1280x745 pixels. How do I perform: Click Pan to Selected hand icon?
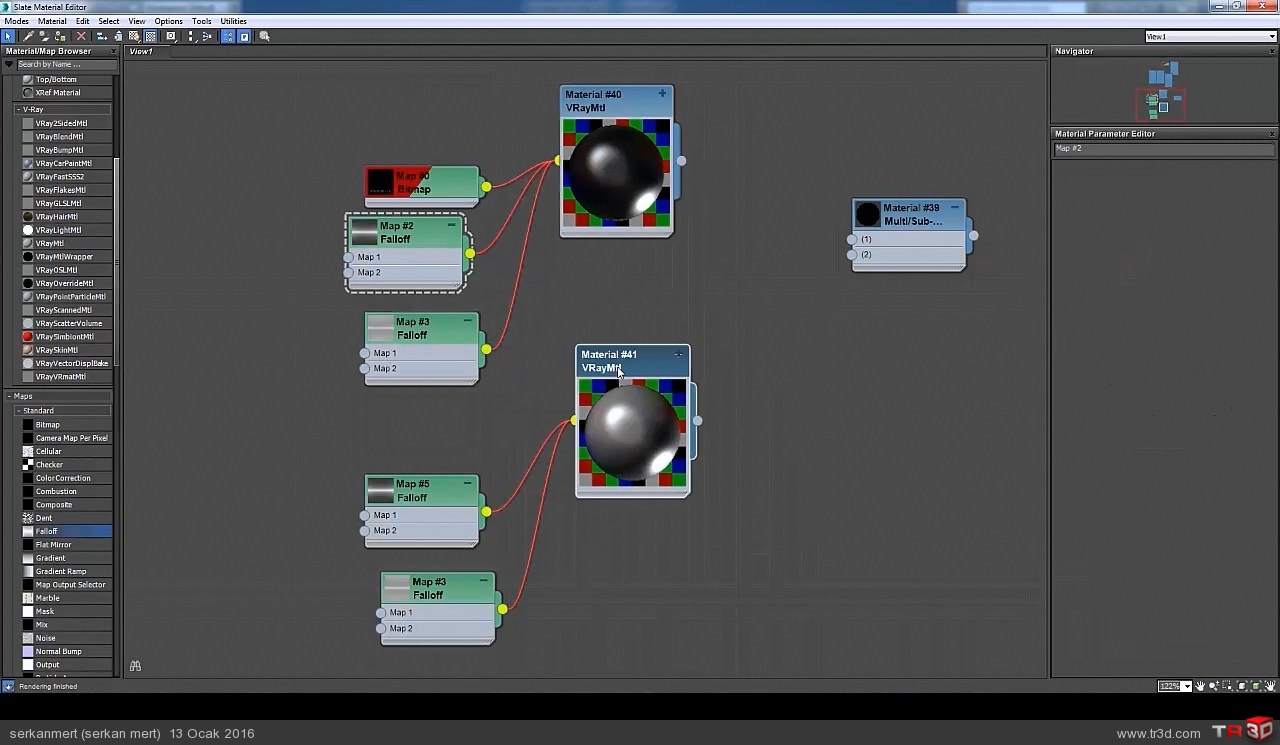click(1270, 686)
